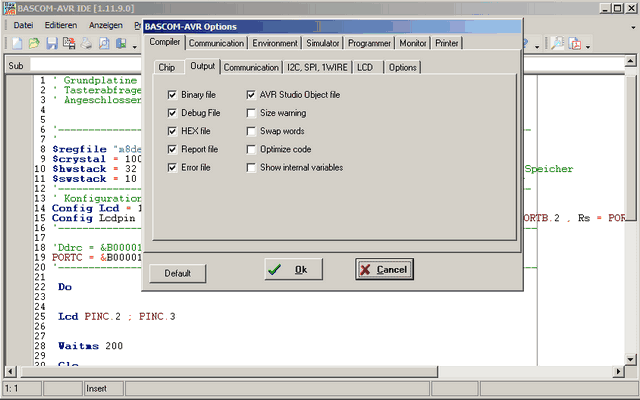
Task: Click the Cancel button
Action: coord(384,269)
